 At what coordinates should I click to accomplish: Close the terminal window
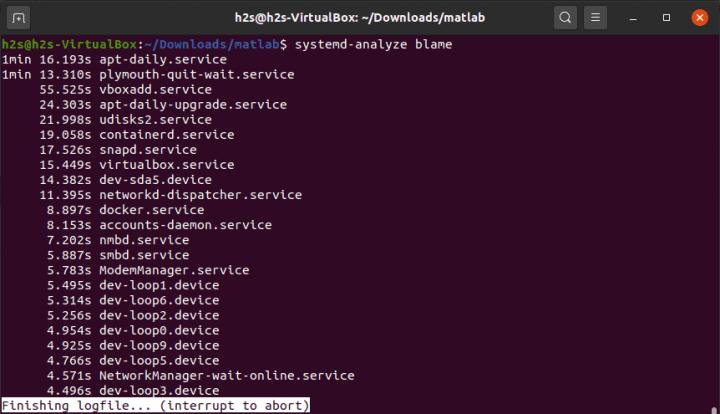tap(698, 17)
